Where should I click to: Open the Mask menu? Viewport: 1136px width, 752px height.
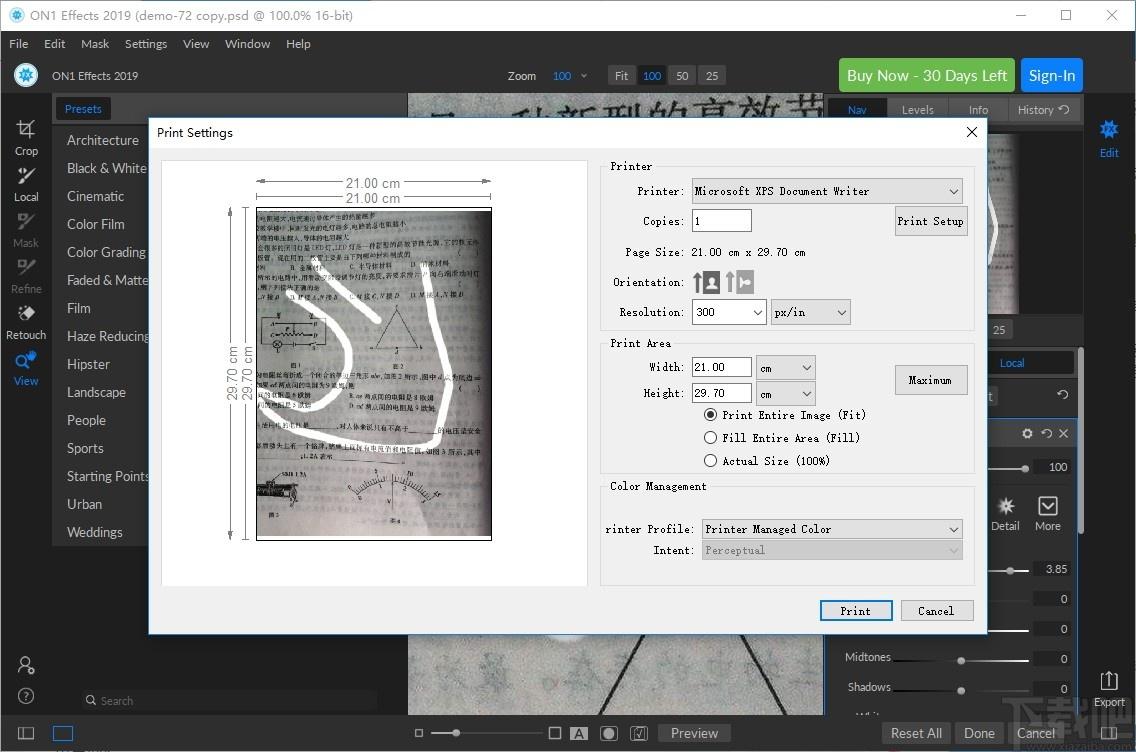click(x=95, y=43)
